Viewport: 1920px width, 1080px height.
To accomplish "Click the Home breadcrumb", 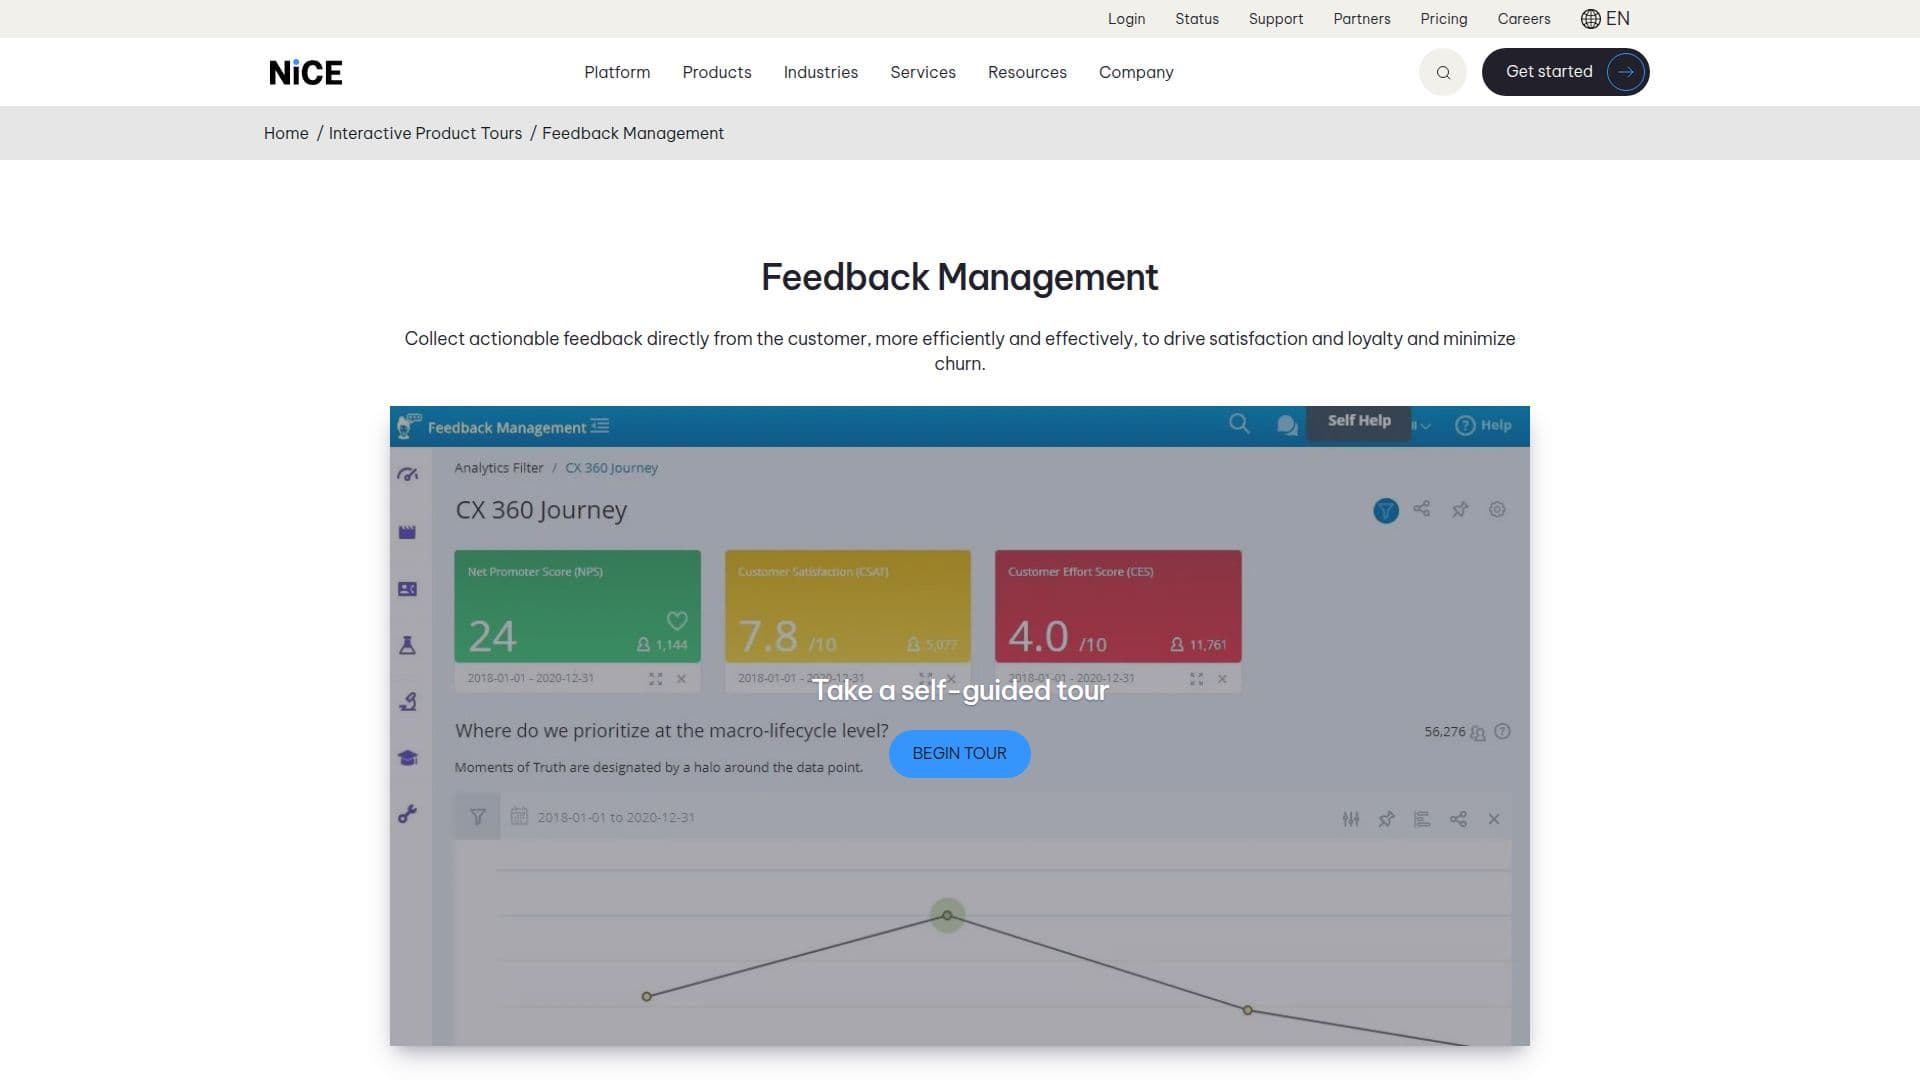I will click(286, 133).
